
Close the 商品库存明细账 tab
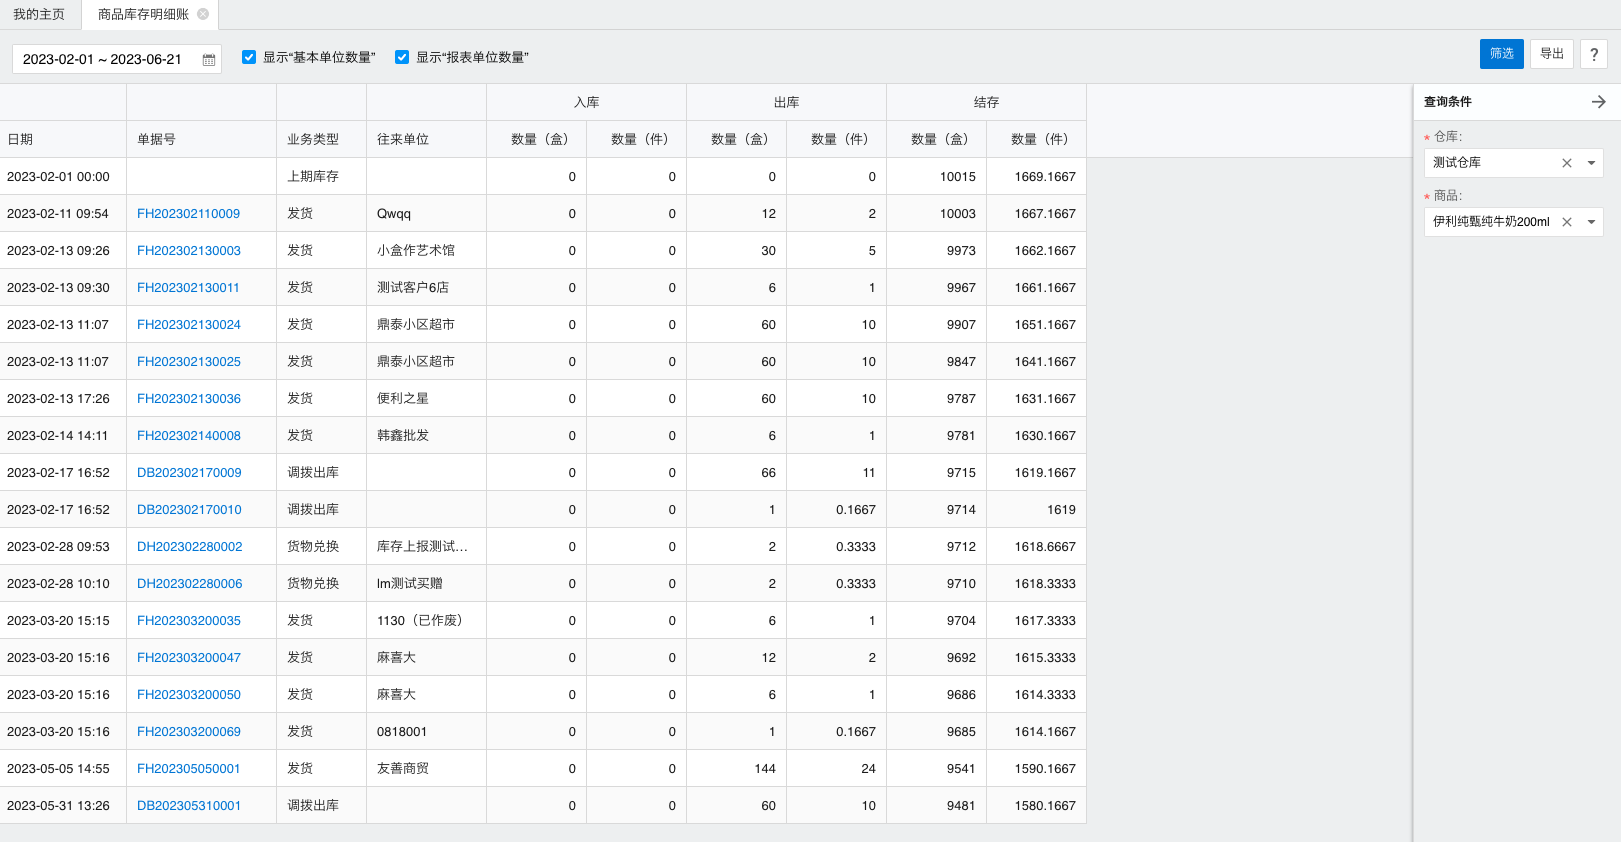(x=203, y=14)
